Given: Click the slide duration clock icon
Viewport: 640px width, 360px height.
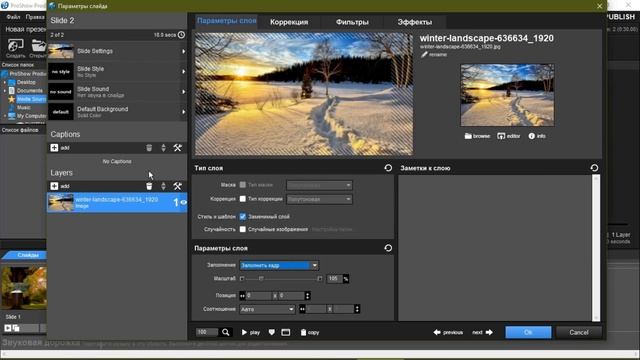Looking at the screenshot, I should pyautogui.click(x=181, y=35).
